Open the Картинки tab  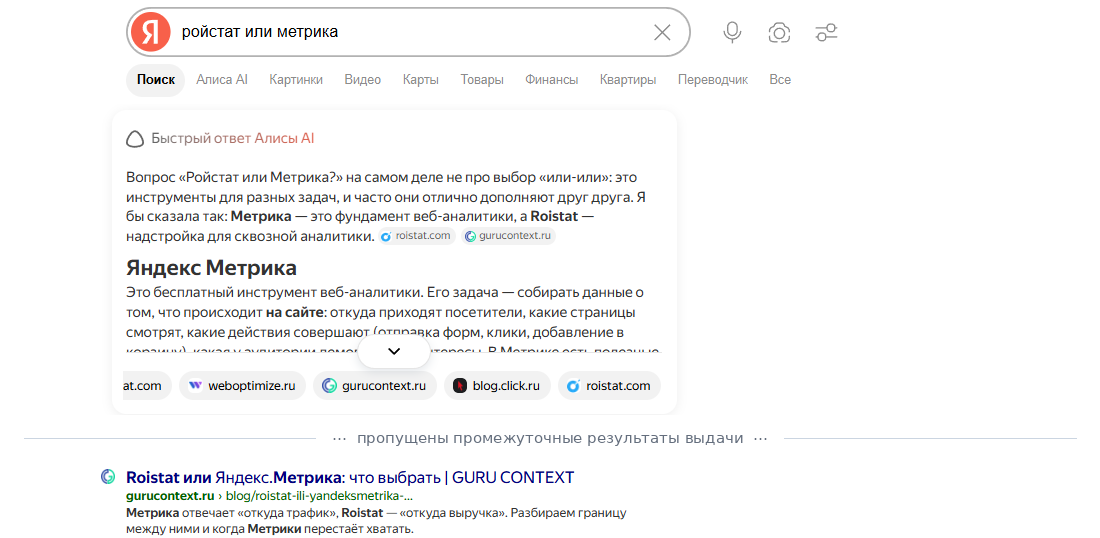pos(296,80)
